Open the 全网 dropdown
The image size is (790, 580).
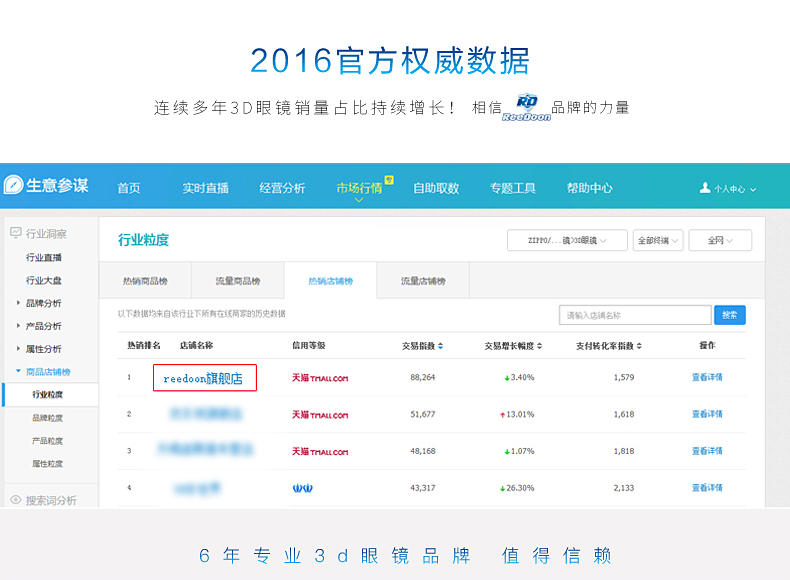(x=720, y=240)
